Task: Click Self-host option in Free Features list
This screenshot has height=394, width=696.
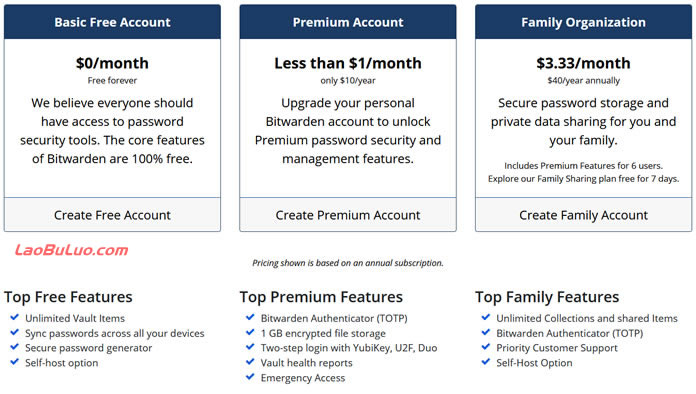Action: click(x=61, y=362)
